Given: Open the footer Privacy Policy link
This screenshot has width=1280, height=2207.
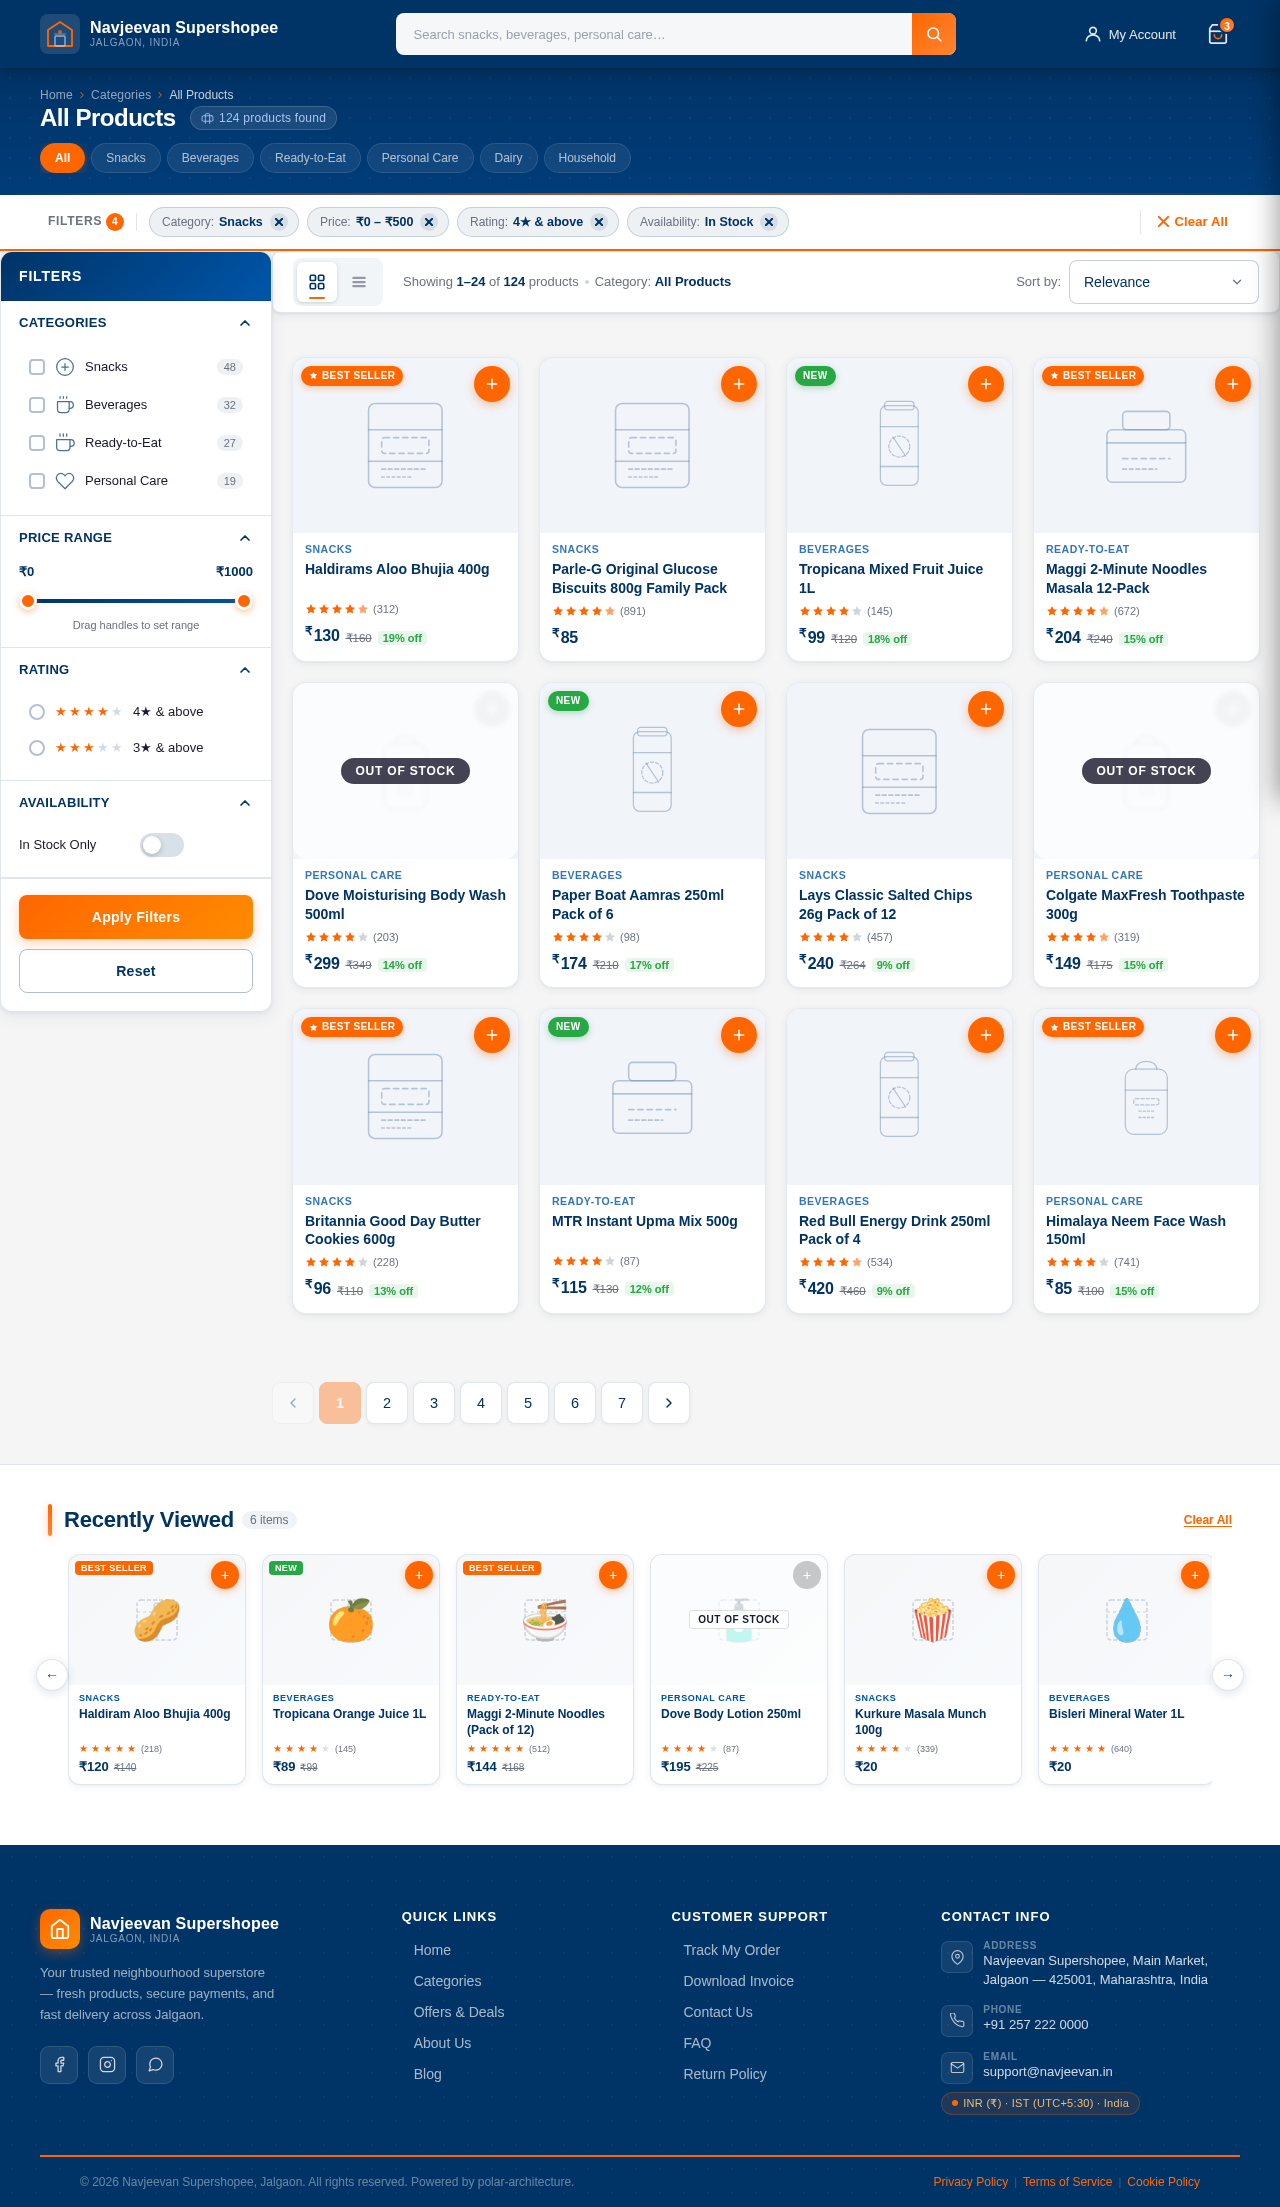Looking at the screenshot, I should (x=970, y=2182).
